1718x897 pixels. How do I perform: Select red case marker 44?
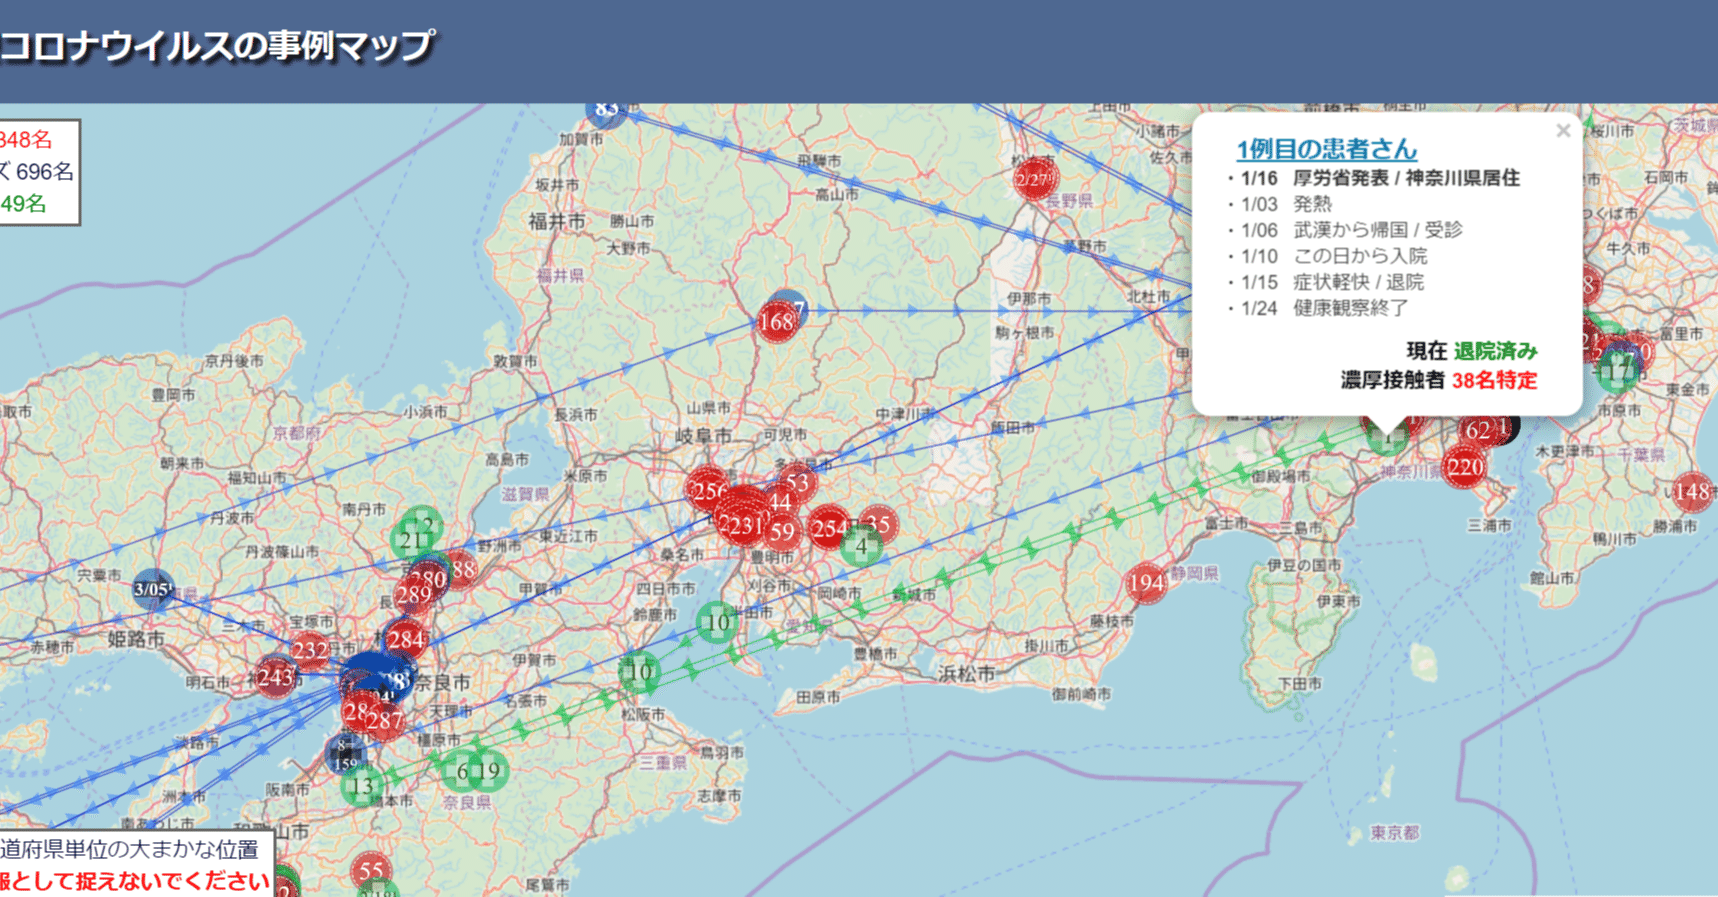pos(779,503)
